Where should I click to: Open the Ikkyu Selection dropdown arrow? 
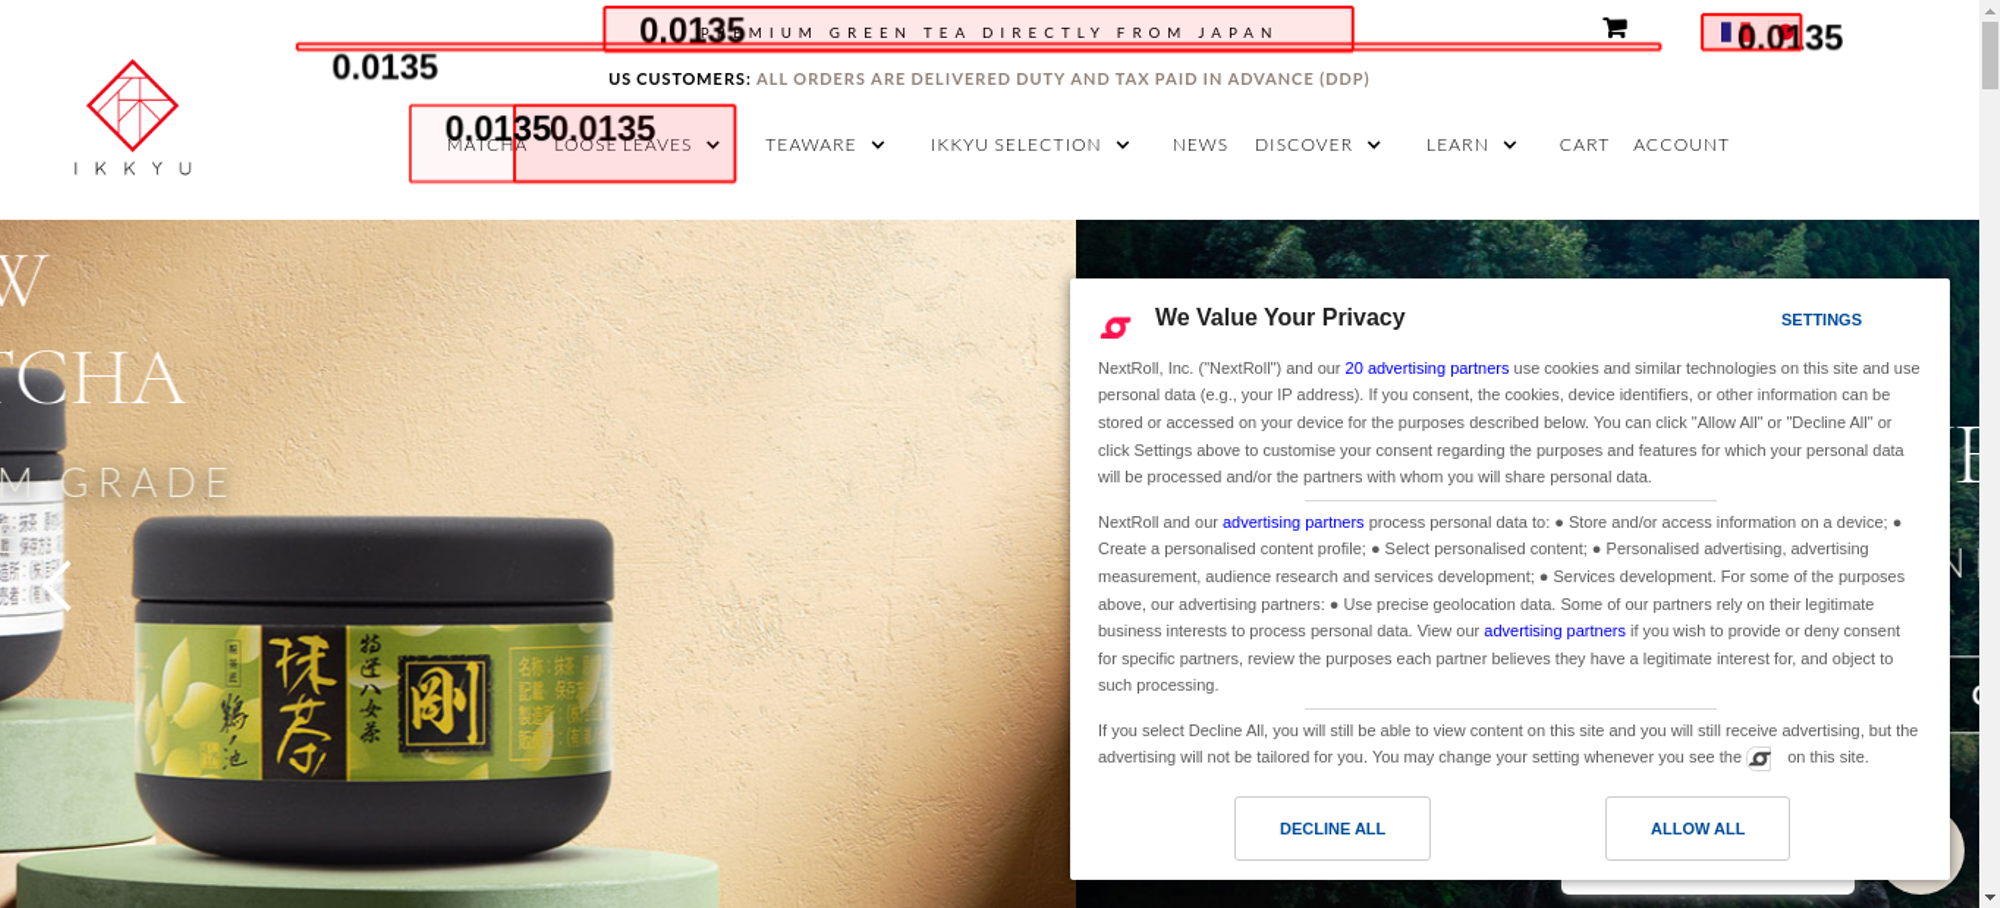pyautogui.click(x=1123, y=145)
